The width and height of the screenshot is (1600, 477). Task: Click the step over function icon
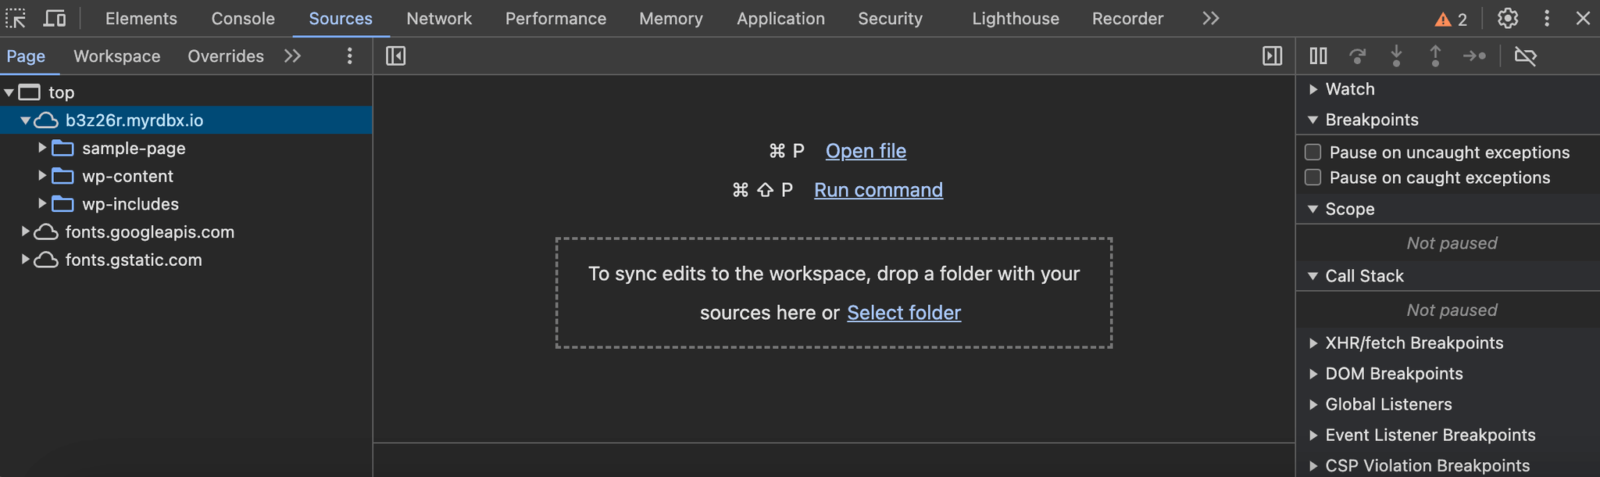pos(1357,56)
